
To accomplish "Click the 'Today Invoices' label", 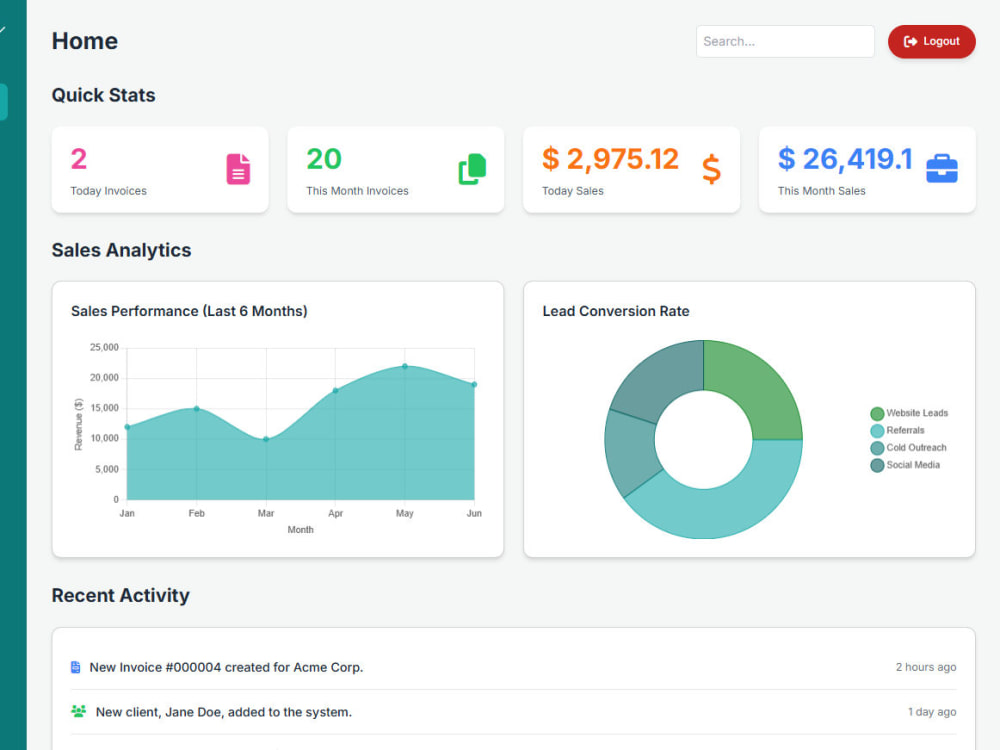I will [x=108, y=191].
